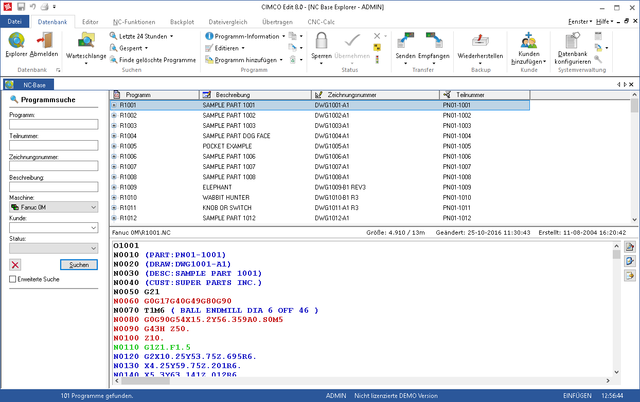The width and height of the screenshot is (640, 402).
Task: Expand the Programm-Information dropdown arrow
Action: (x=284, y=36)
